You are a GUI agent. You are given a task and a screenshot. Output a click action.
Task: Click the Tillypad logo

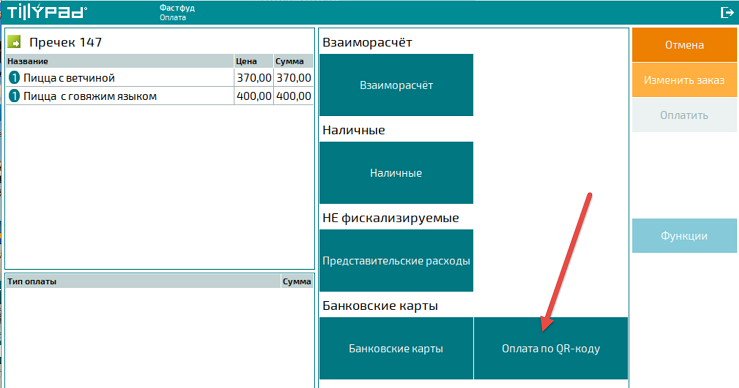coord(47,12)
